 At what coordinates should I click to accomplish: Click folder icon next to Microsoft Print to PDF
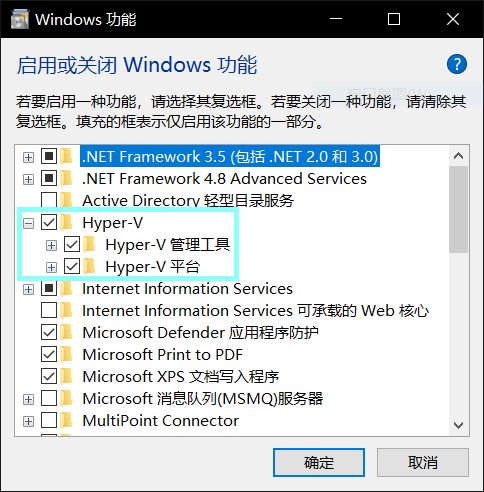[x=67, y=354]
